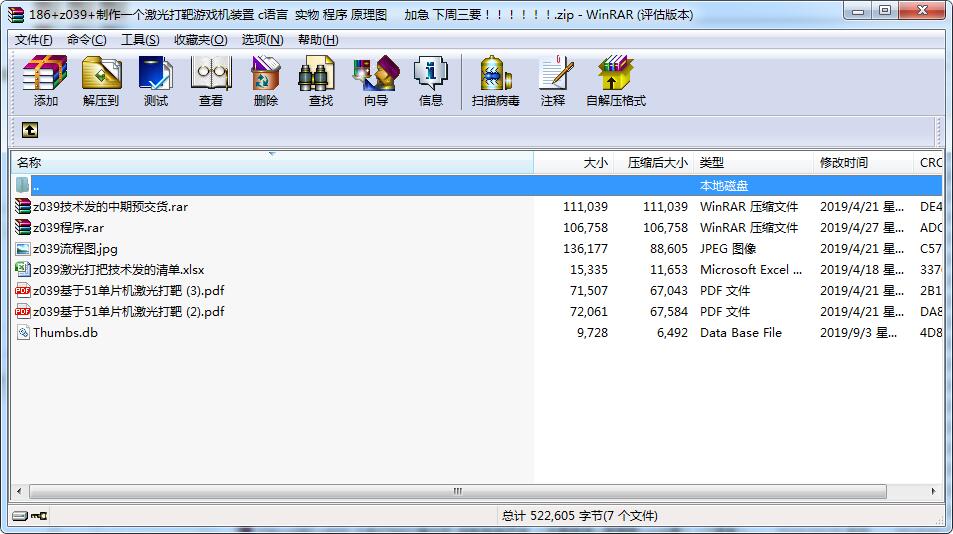Click size value 9,728
The image size is (953, 534).
(592, 332)
